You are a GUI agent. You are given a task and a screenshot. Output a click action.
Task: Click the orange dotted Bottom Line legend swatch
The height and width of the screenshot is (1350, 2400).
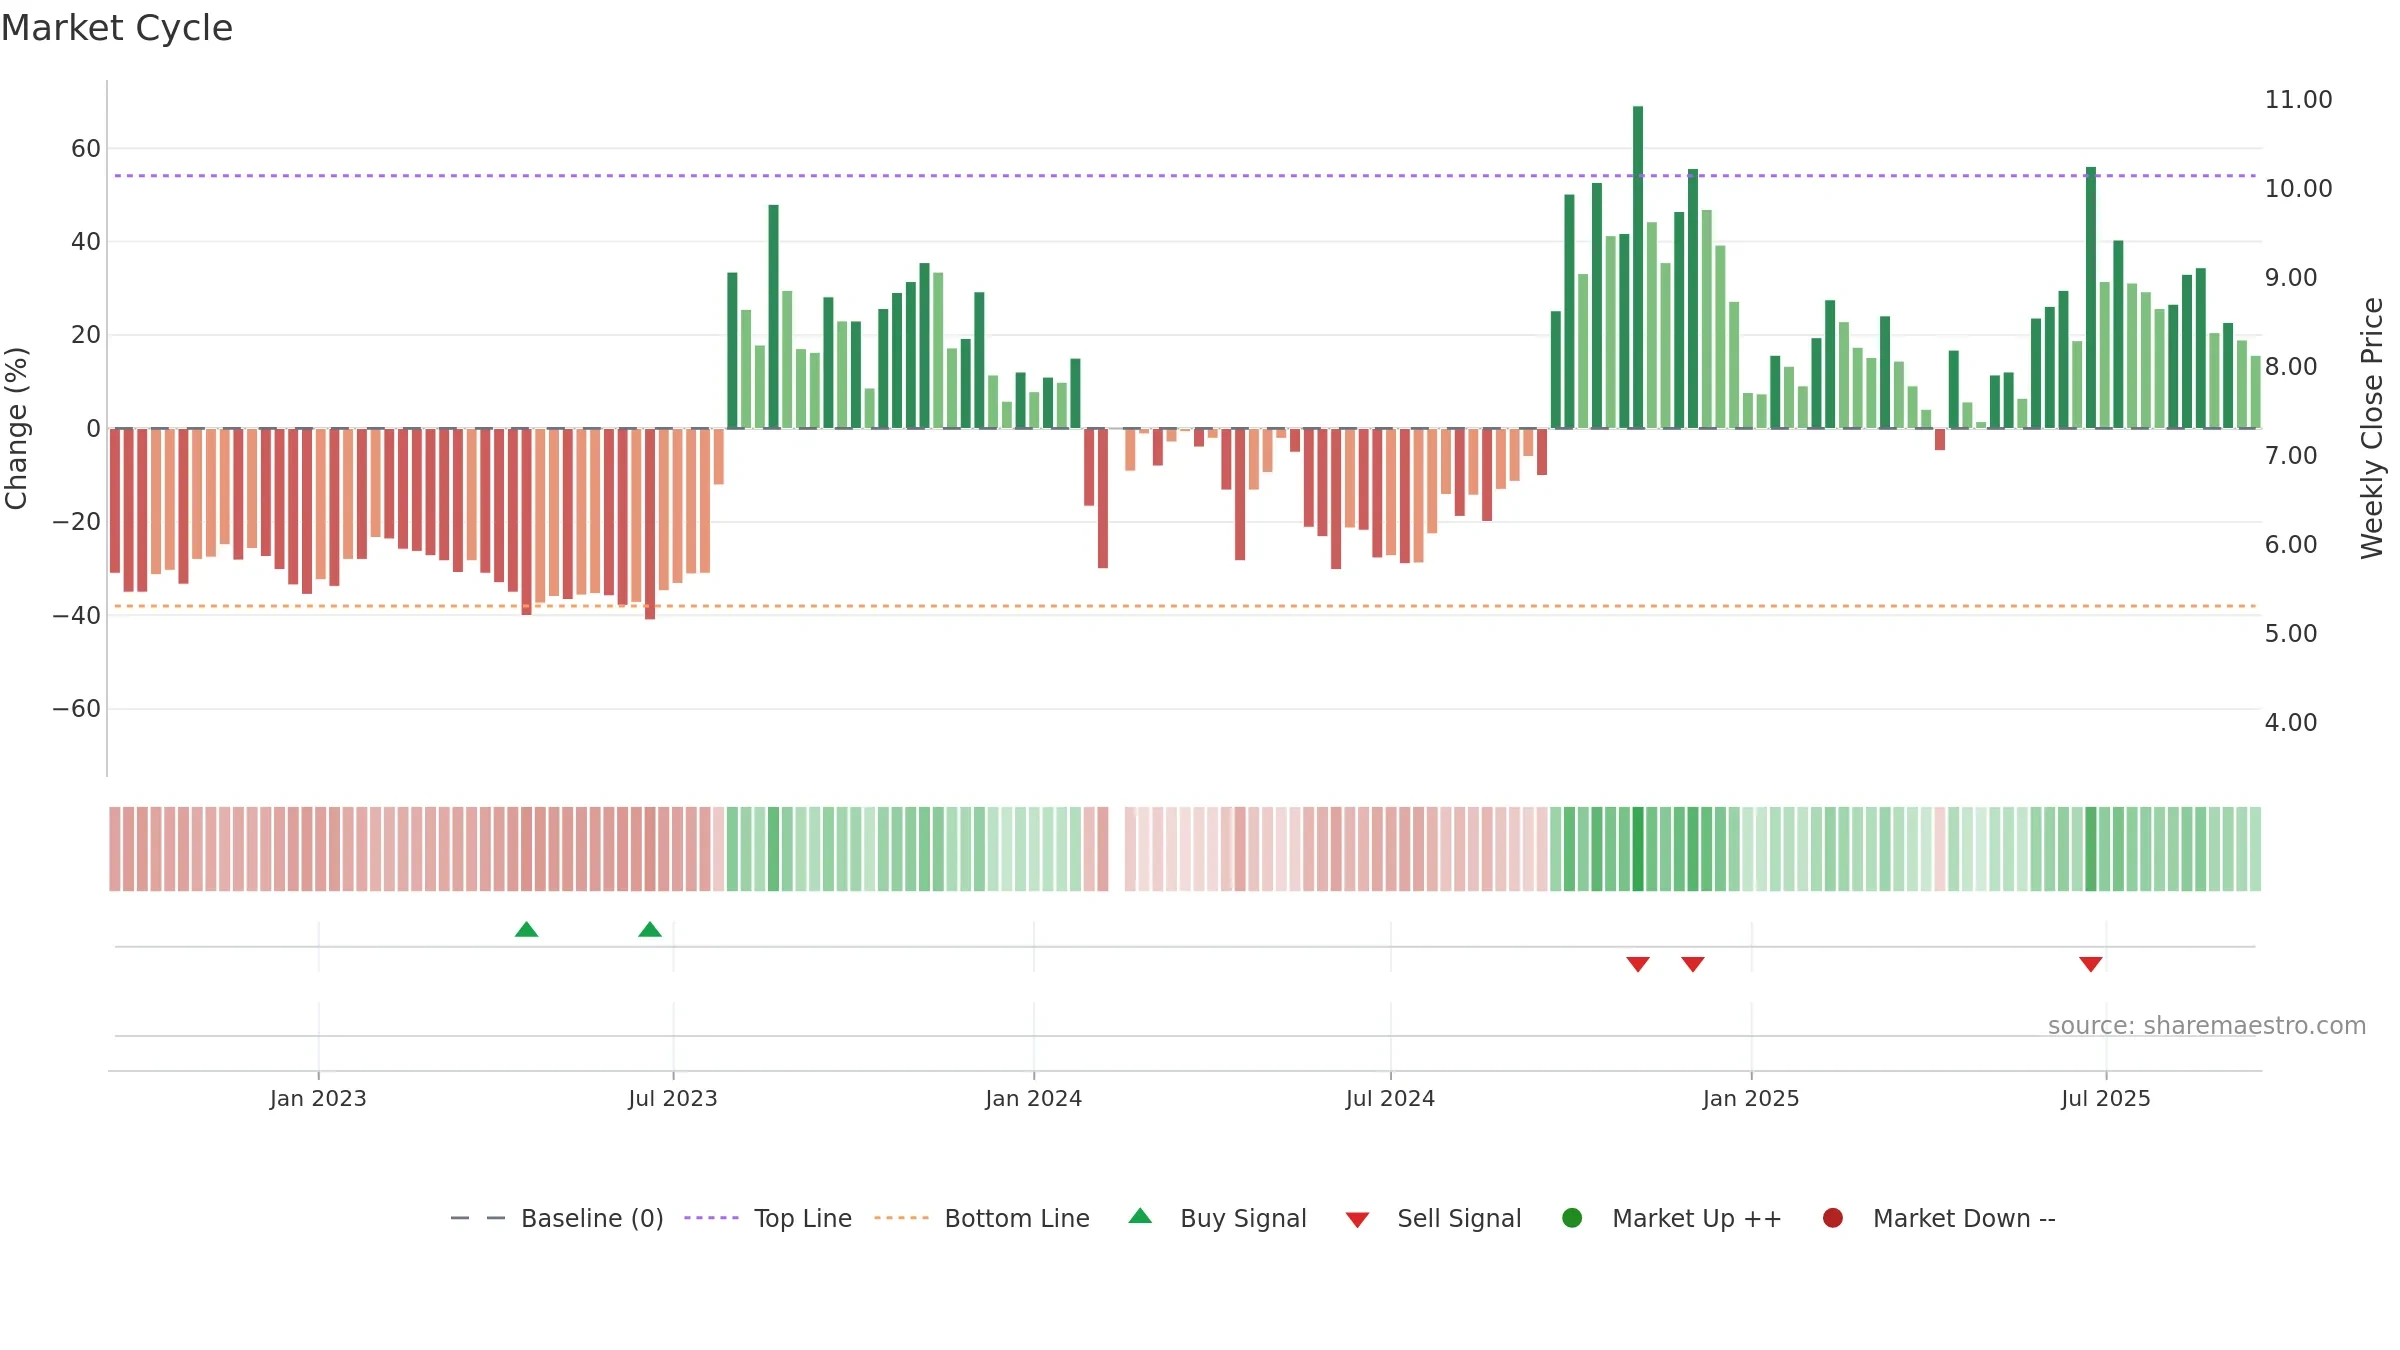tap(901, 1218)
